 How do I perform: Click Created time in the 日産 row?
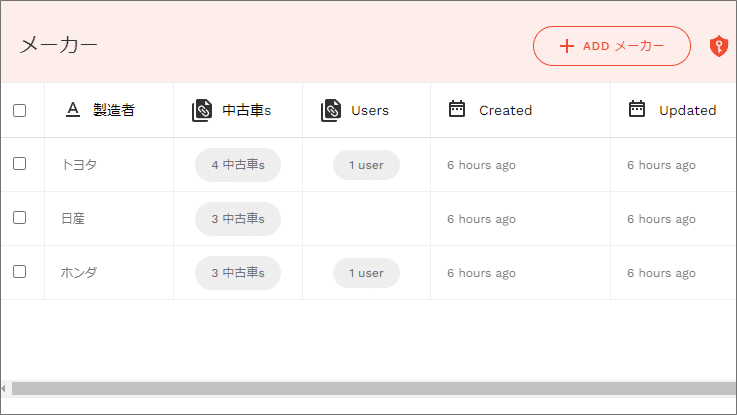click(x=481, y=219)
